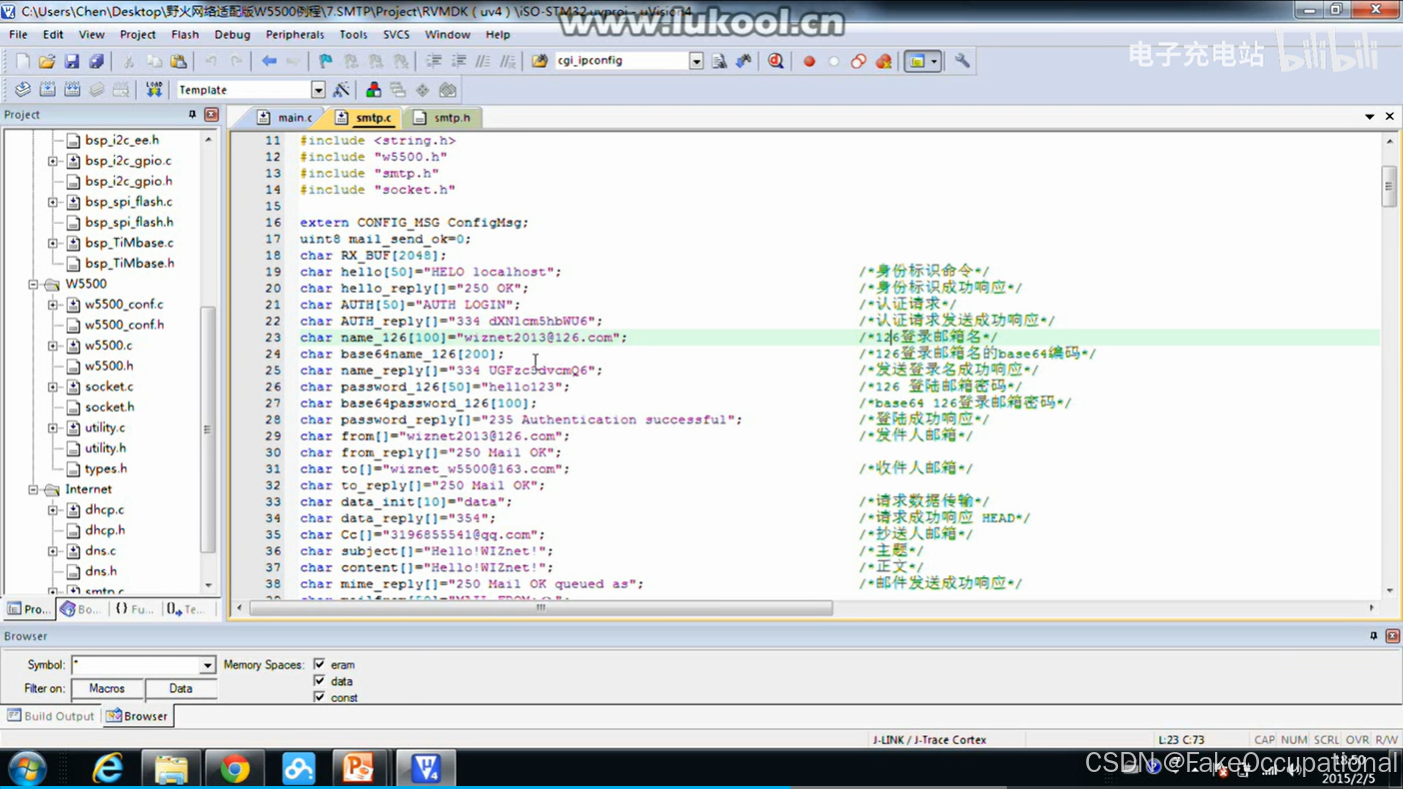Select w5500.h in project tree
1403x789 pixels.
point(109,366)
